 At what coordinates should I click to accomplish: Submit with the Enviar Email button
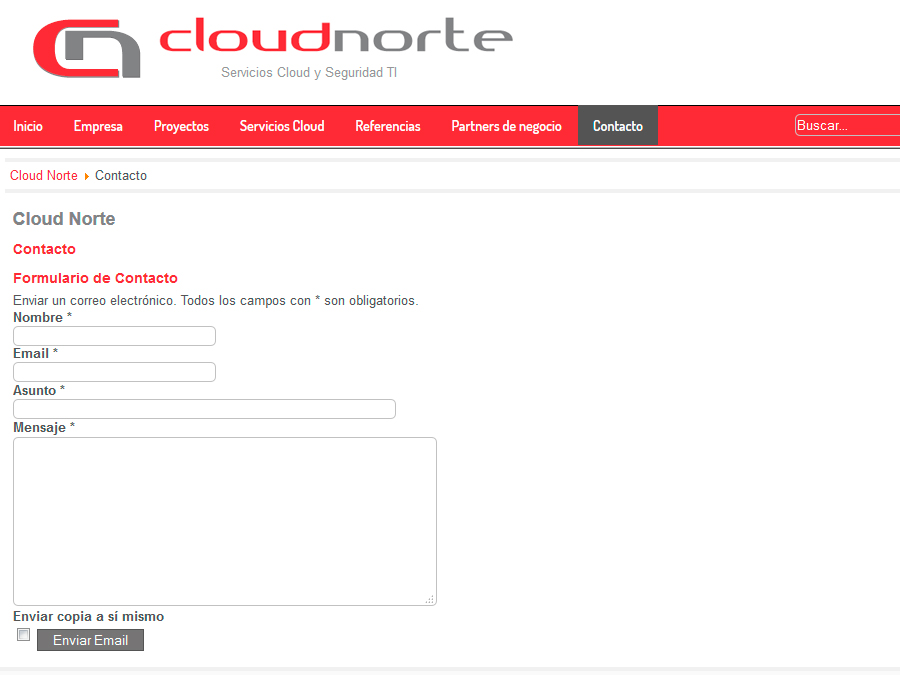91,640
